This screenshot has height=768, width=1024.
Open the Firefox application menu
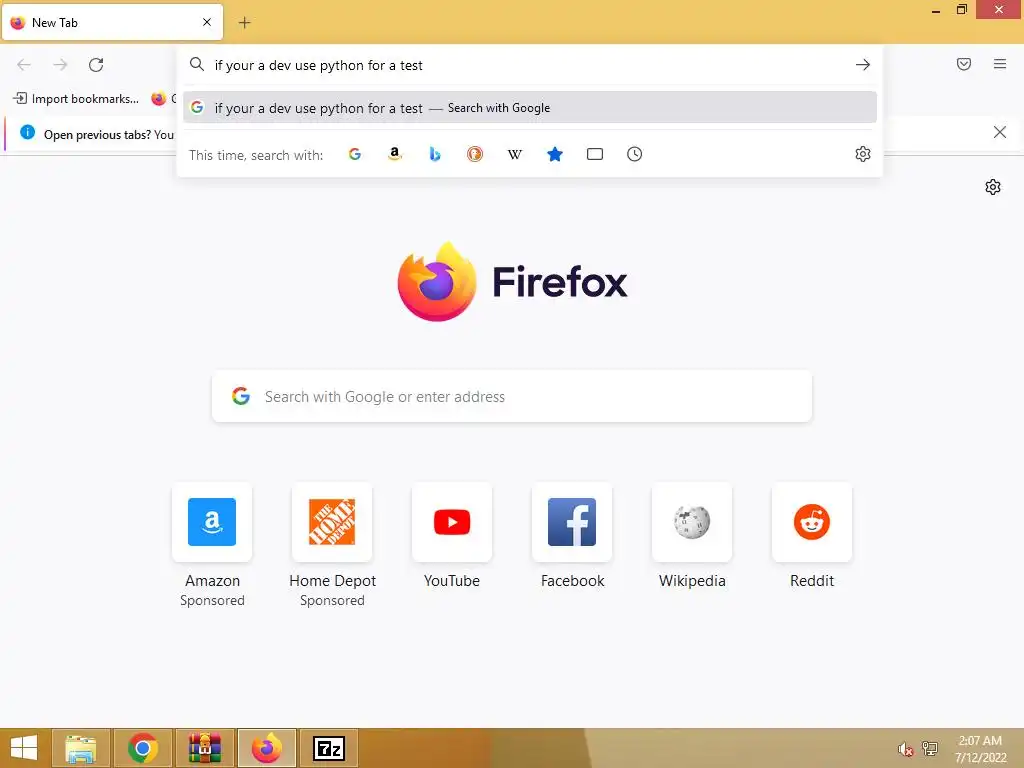point(1000,64)
